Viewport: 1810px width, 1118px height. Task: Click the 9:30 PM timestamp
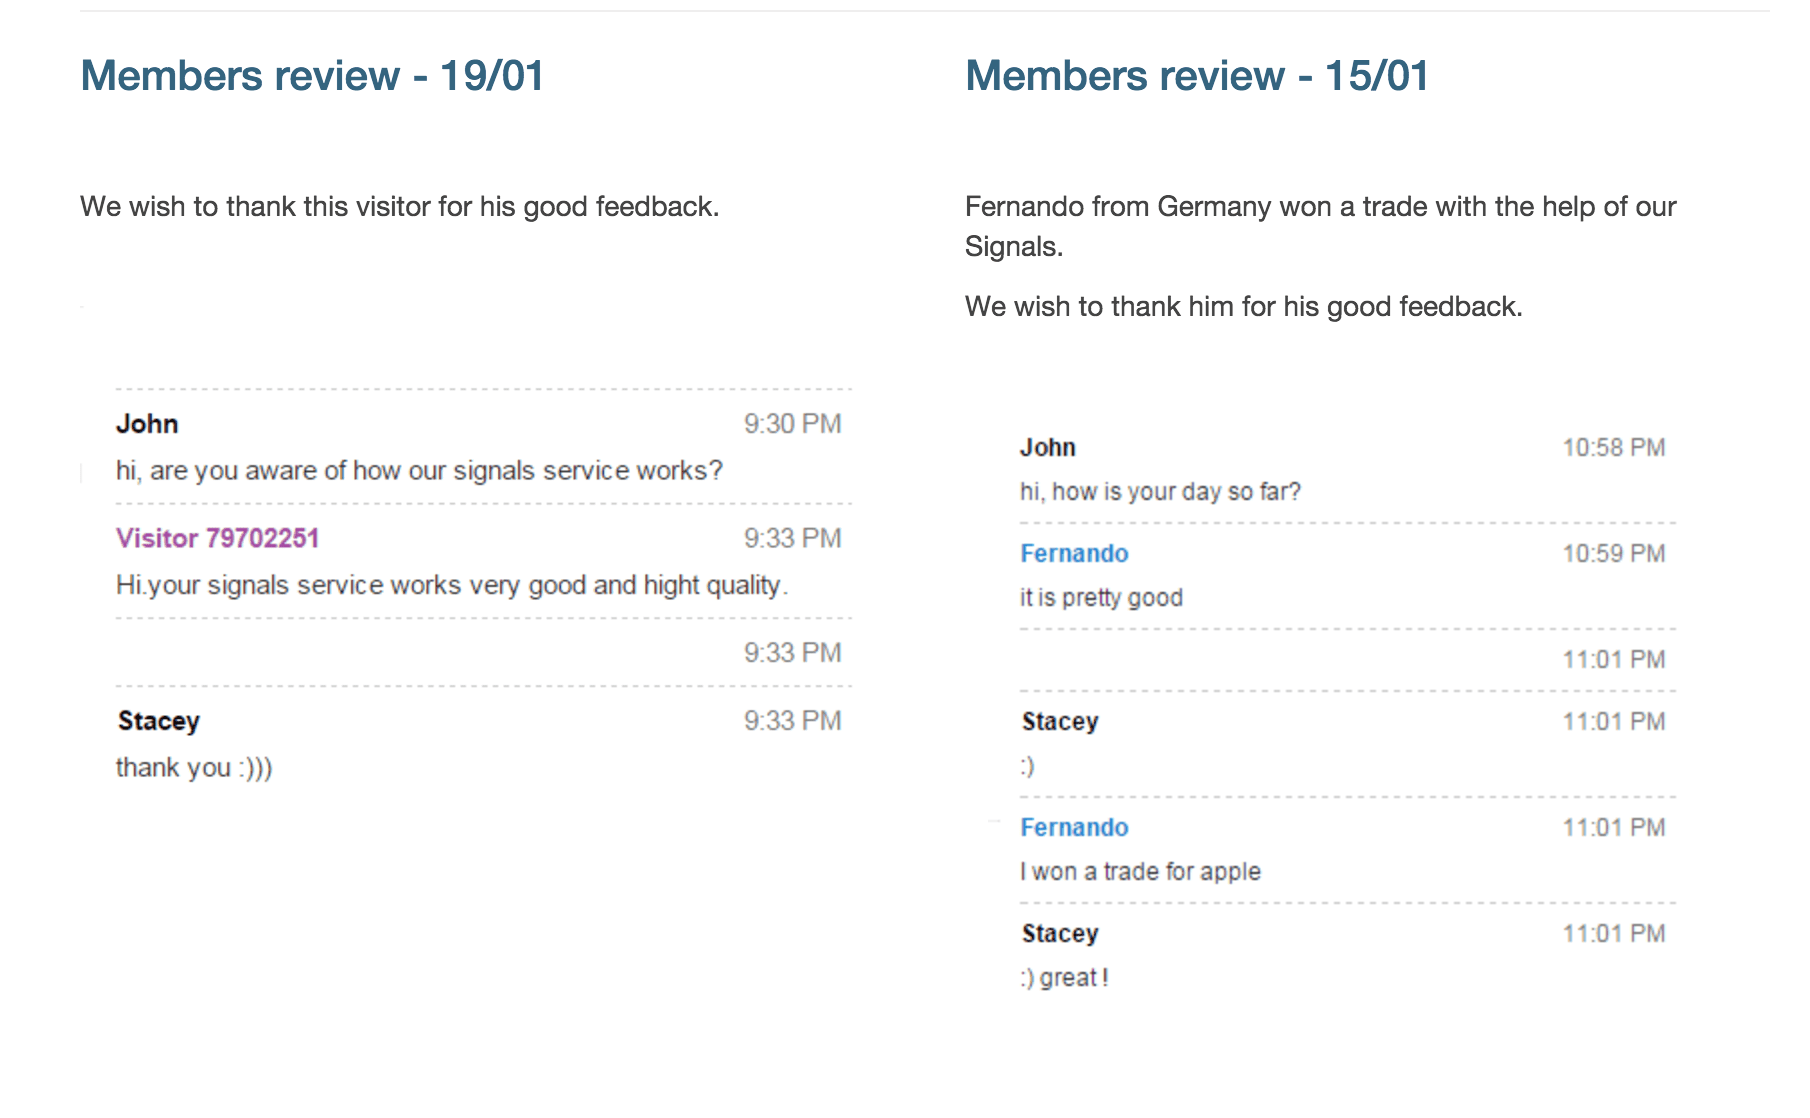click(792, 424)
